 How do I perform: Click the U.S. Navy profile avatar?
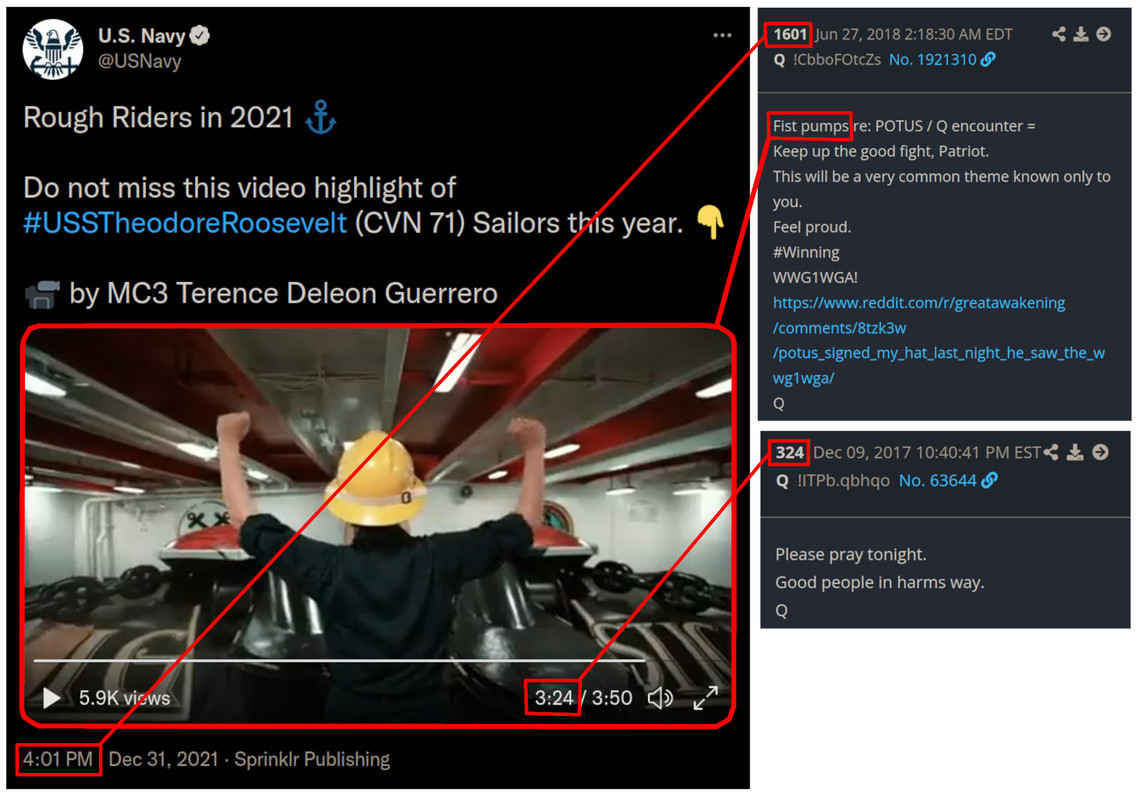click(52, 49)
